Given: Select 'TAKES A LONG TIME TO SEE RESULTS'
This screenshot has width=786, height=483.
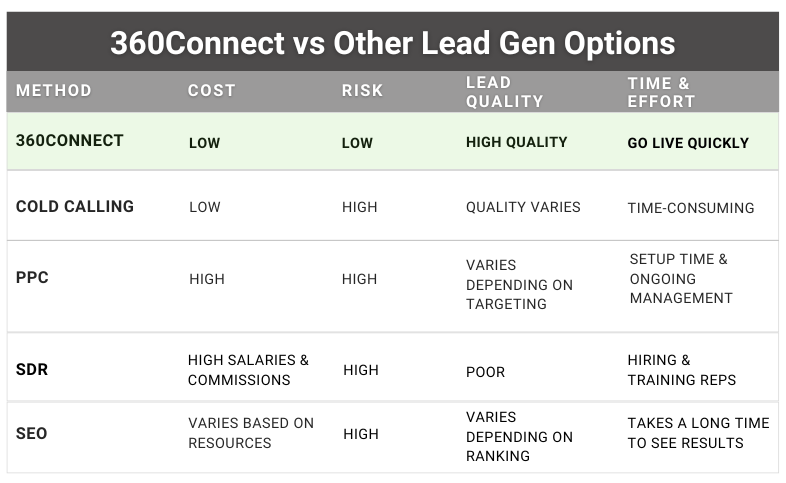Looking at the screenshot, I should point(698,433).
